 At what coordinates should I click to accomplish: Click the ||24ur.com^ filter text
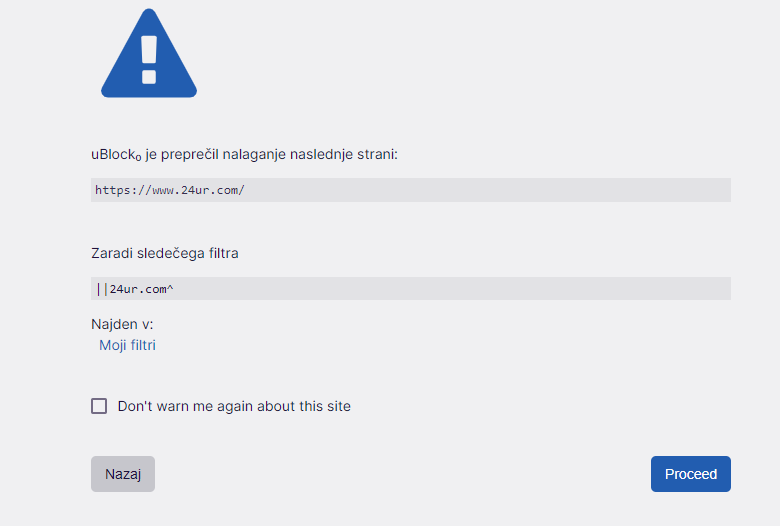click(x=135, y=289)
